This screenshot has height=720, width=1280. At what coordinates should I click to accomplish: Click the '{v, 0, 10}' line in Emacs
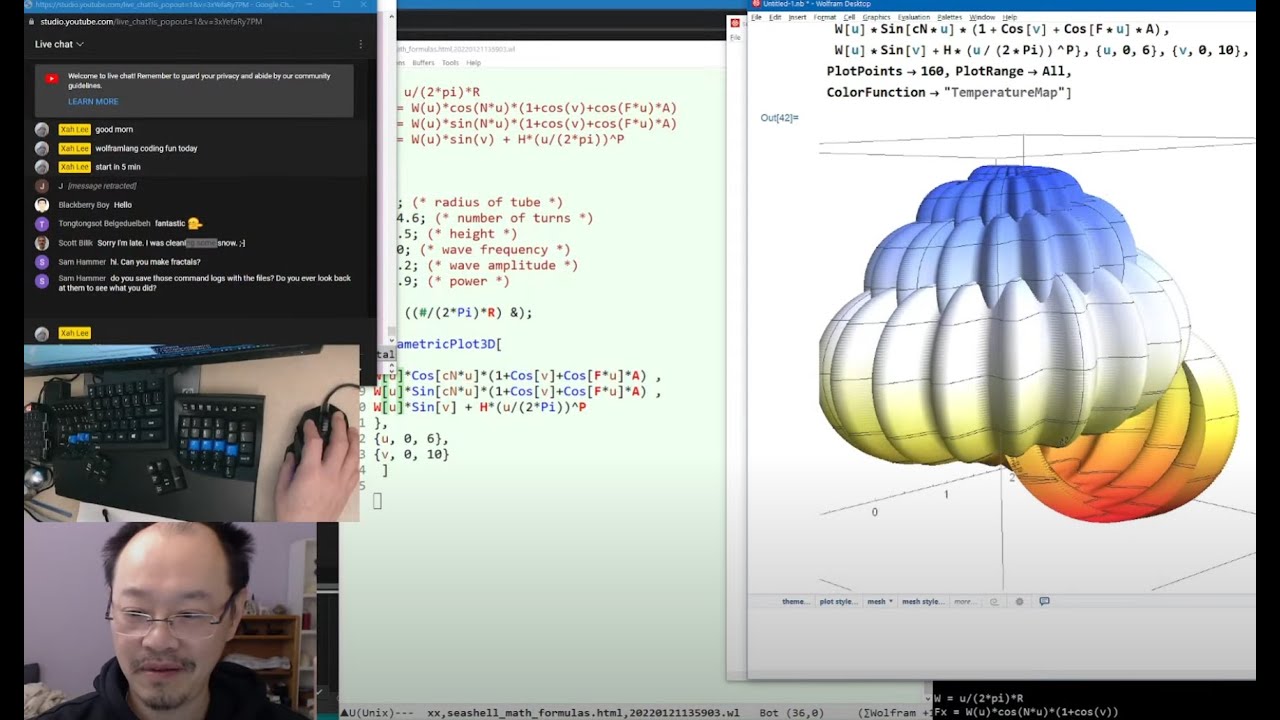coord(411,455)
